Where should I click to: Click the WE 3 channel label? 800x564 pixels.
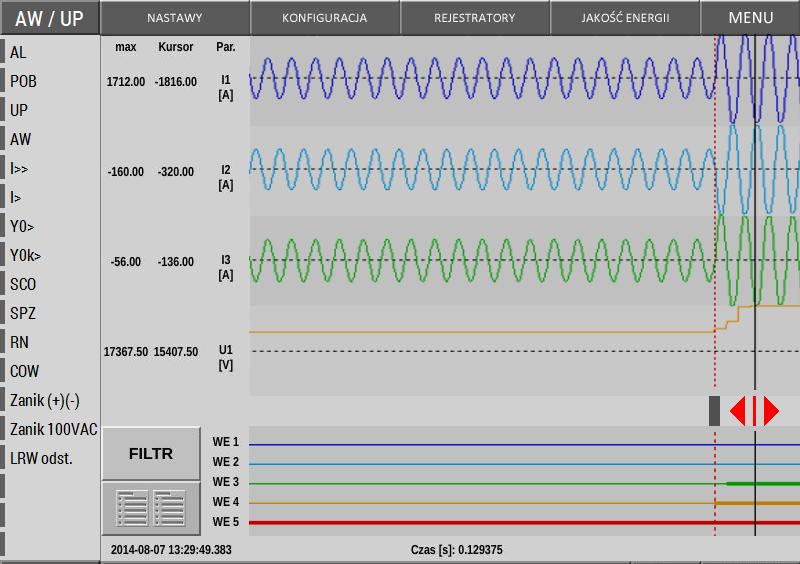pyautogui.click(x=226, y=482)
